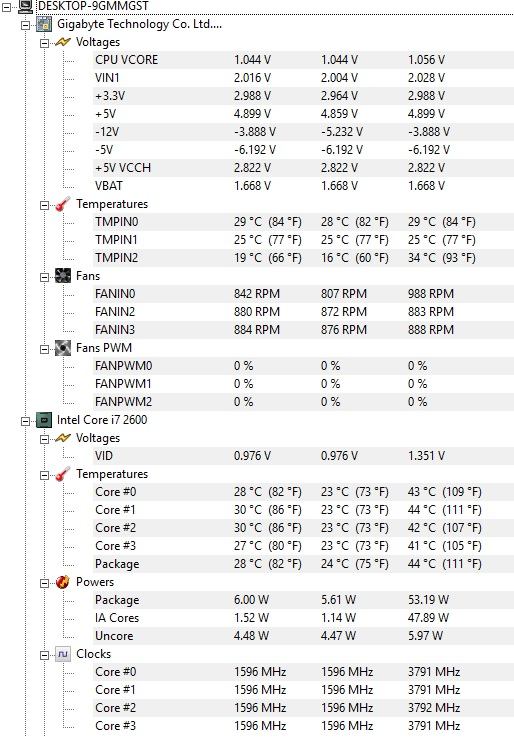514x737 pixels.
Task: Collapse the Powers section
Action: click(44, 583)
